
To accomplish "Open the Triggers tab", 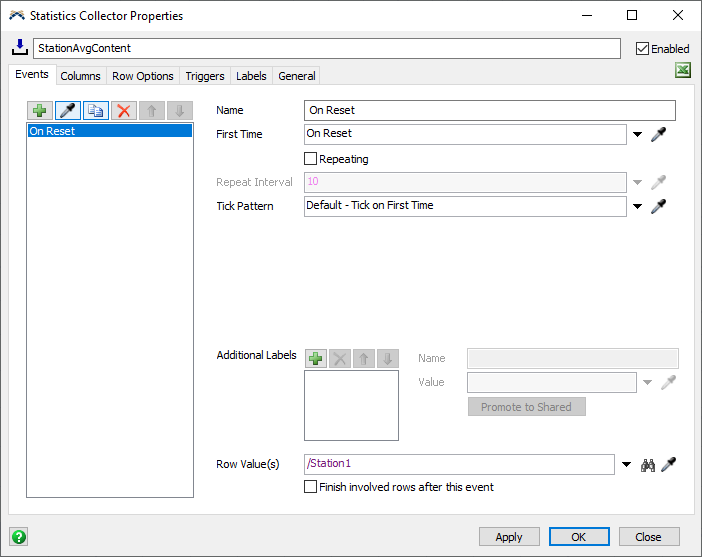I will click(x=205, y=76).
